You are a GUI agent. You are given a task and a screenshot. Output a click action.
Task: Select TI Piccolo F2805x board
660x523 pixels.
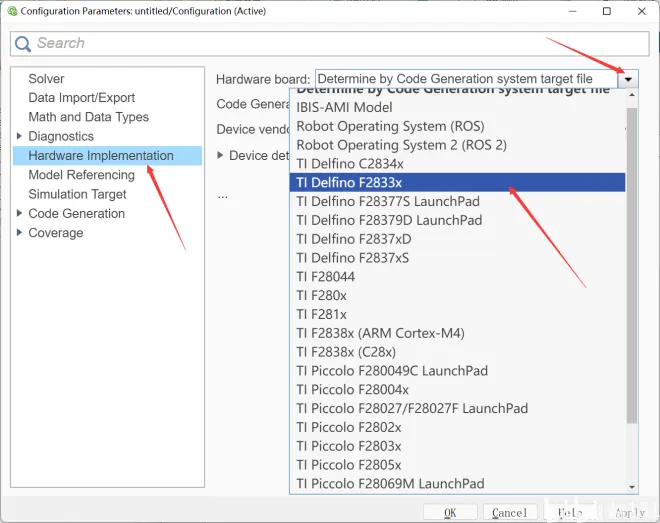tap(458, 465)
